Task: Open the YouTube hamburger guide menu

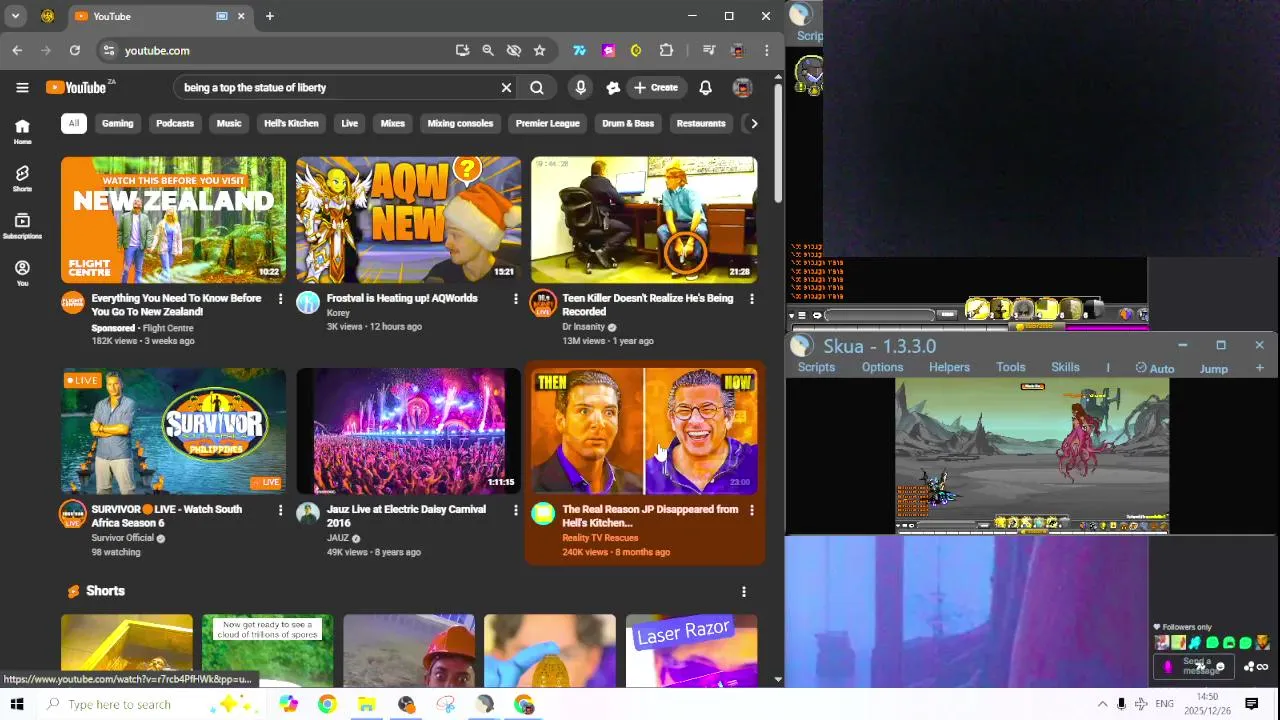Action: (22, 88)
